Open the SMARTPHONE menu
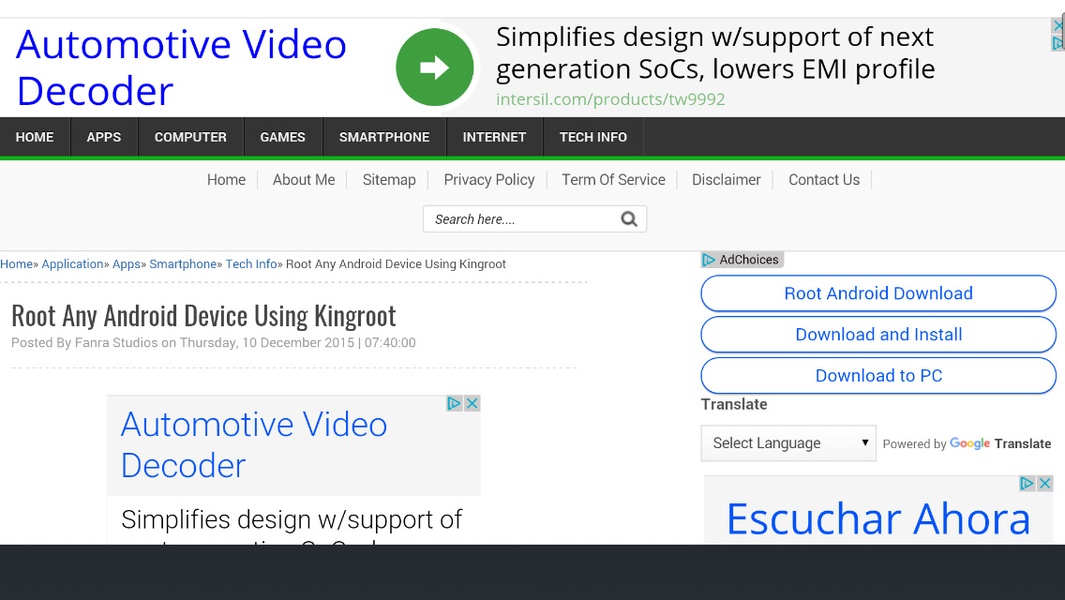Screen dimensions: 1065x600 (384, 137)
